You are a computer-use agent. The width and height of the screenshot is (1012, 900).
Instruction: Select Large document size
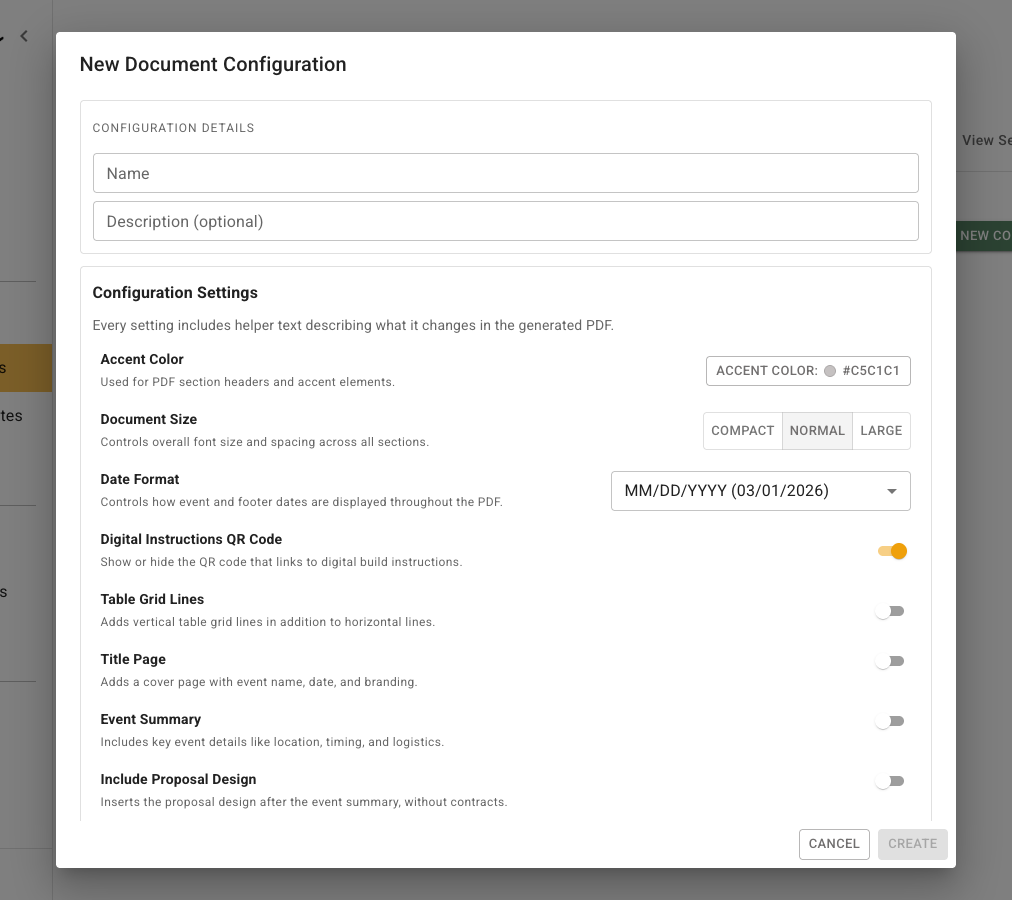pos(881,431)
